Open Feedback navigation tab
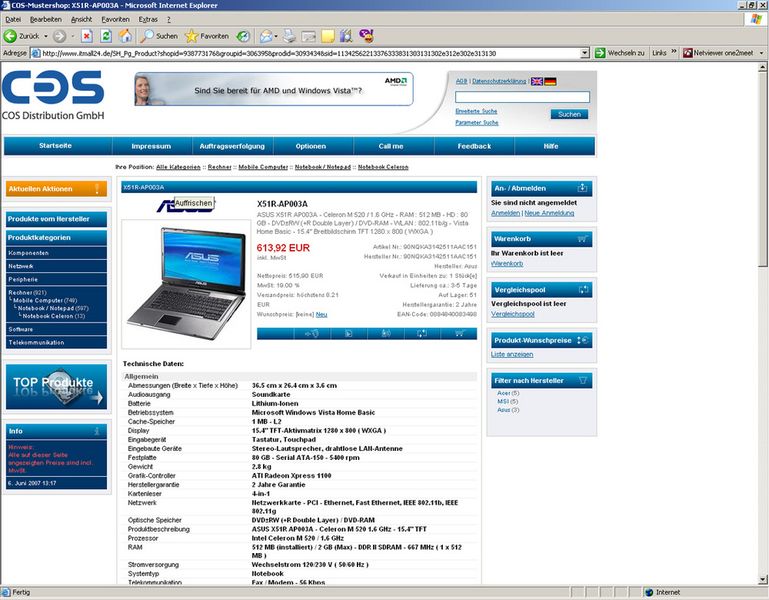This screenshot has height=600, width=769. click(x=474, y=146)
